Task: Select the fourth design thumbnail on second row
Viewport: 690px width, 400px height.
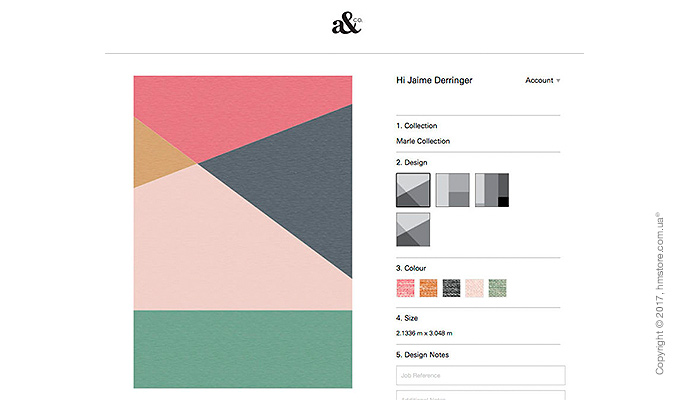Action: click(x=413, y=229)
